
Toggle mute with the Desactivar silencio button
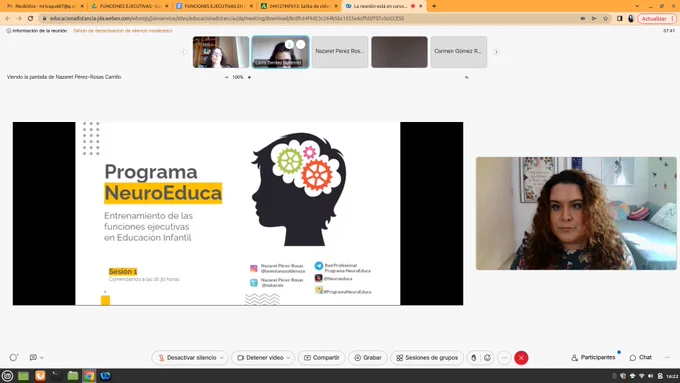186,358
